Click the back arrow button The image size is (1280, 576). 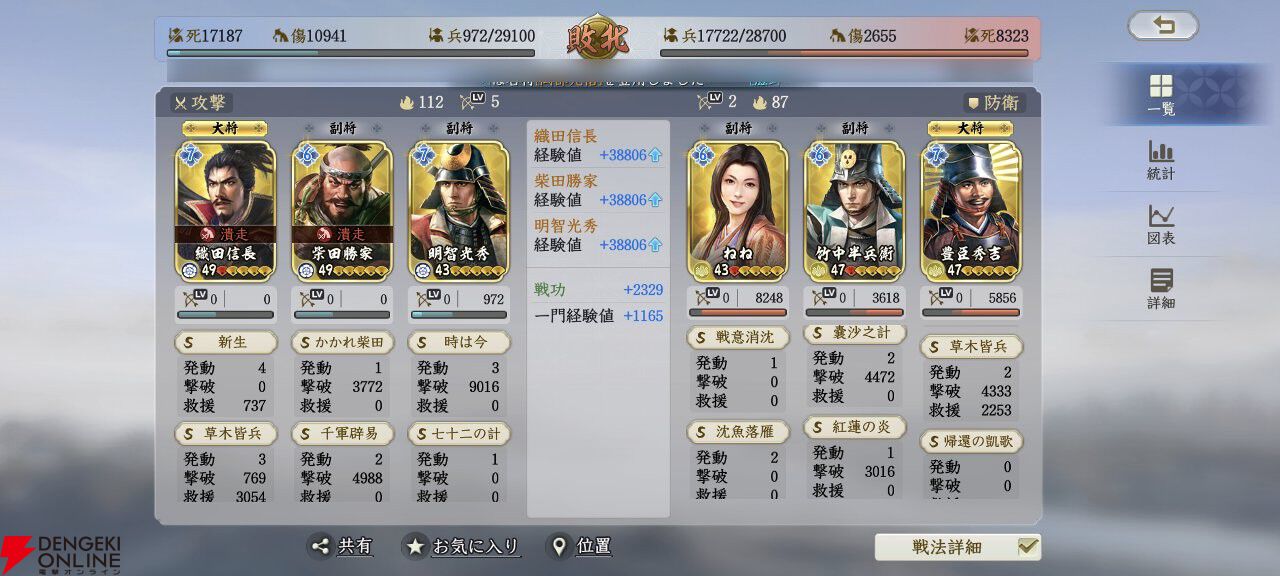pyautogui.click(x=1163, y=26)
